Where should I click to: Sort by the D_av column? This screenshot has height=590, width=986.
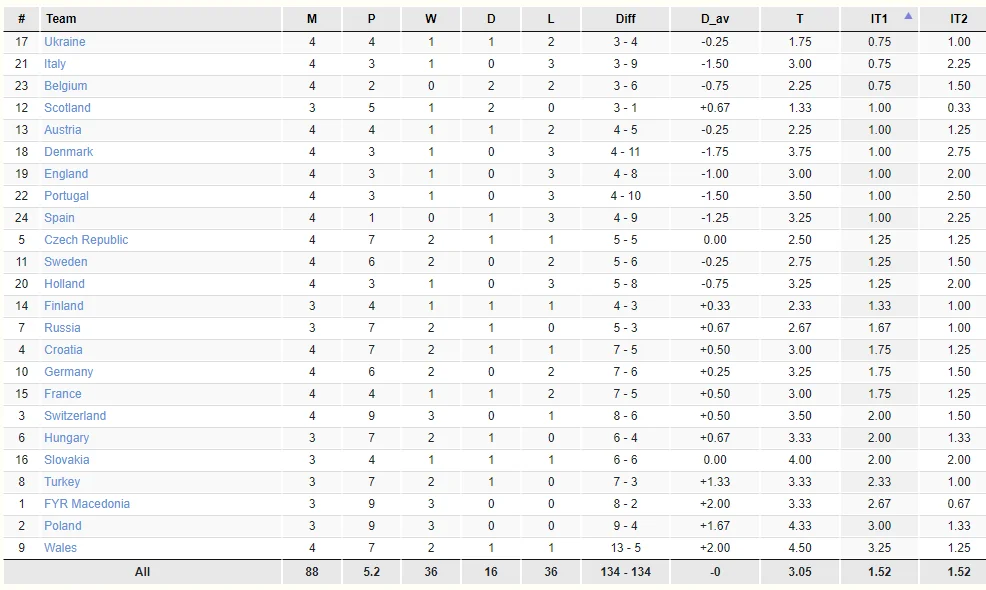pyautogui.click(x=715, y=19)
